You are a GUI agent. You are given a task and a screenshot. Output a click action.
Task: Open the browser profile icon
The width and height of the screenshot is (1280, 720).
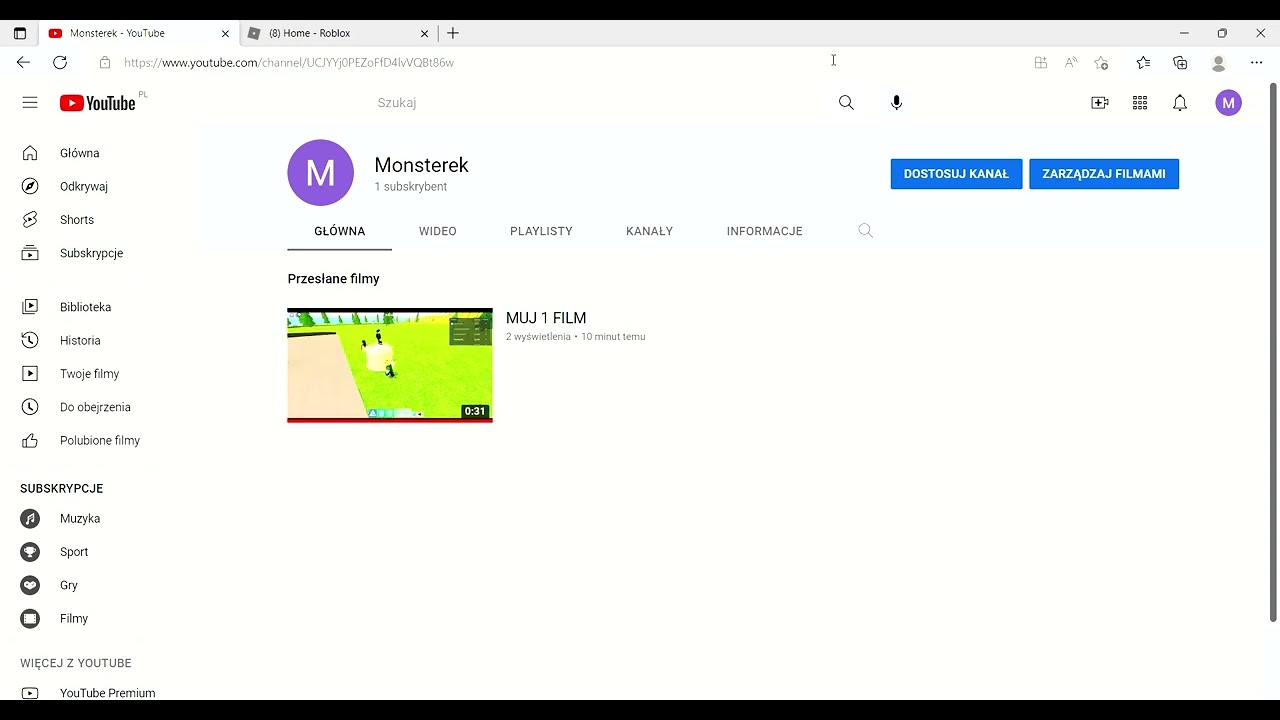pos(1218,62)
